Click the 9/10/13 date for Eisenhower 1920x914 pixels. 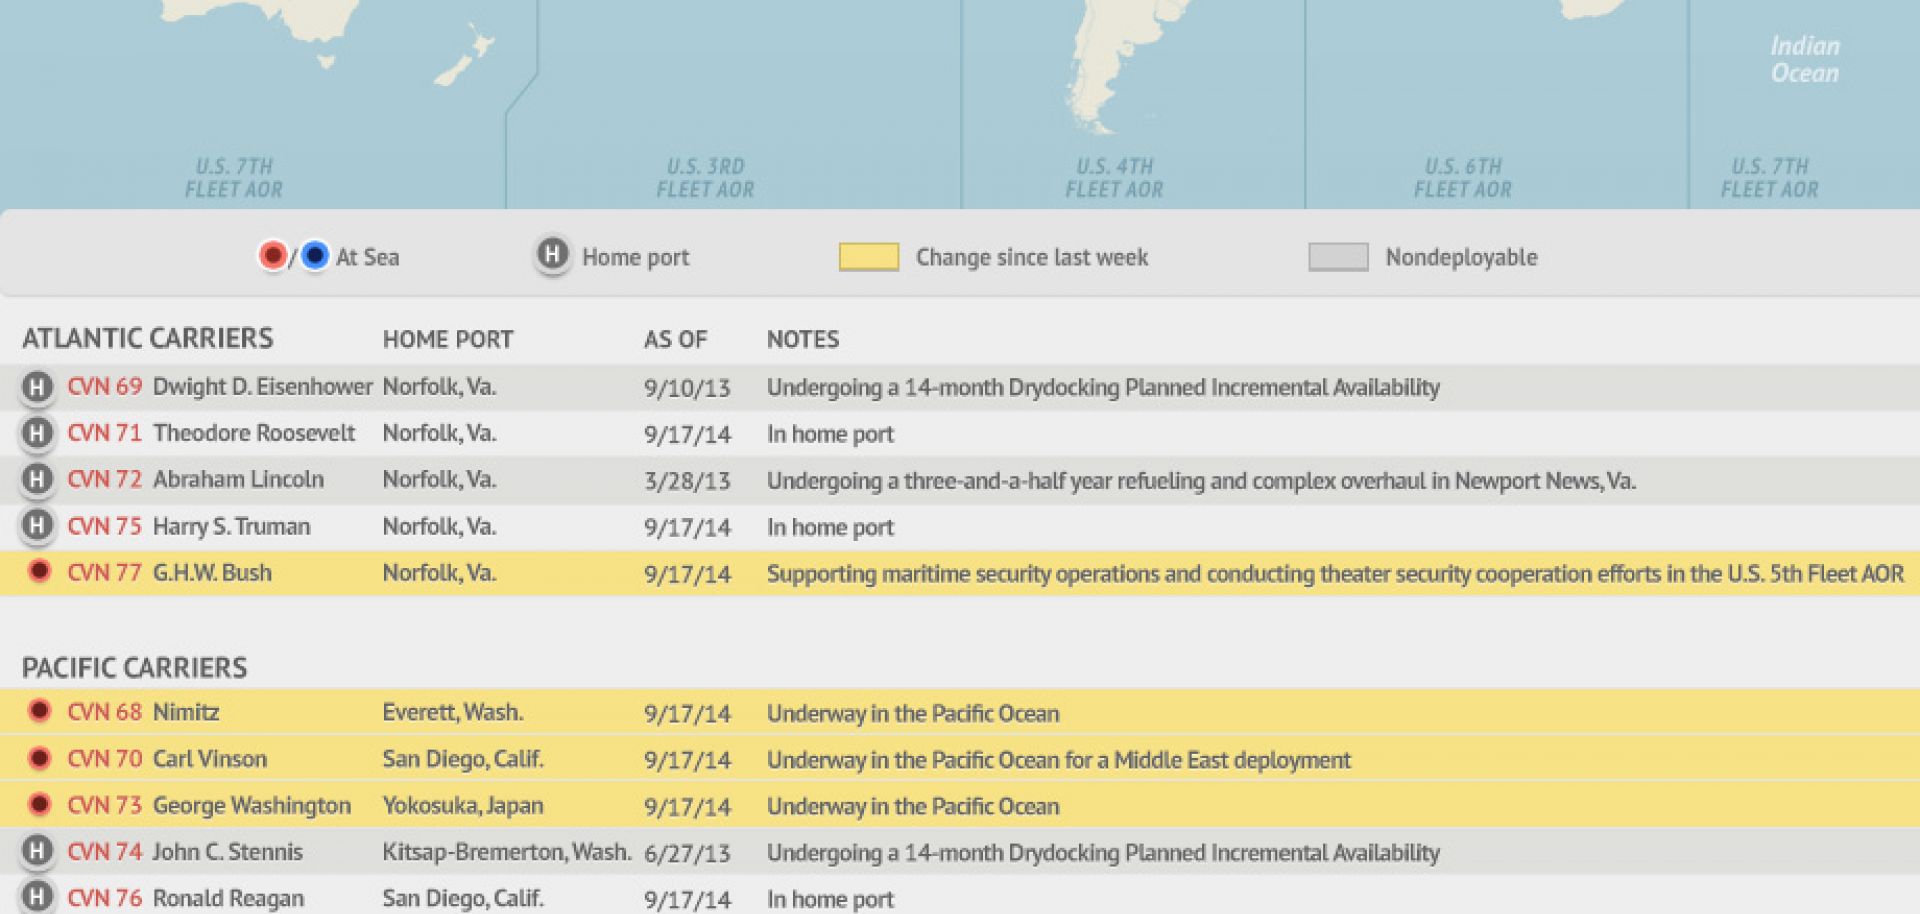tap(687, 388)
